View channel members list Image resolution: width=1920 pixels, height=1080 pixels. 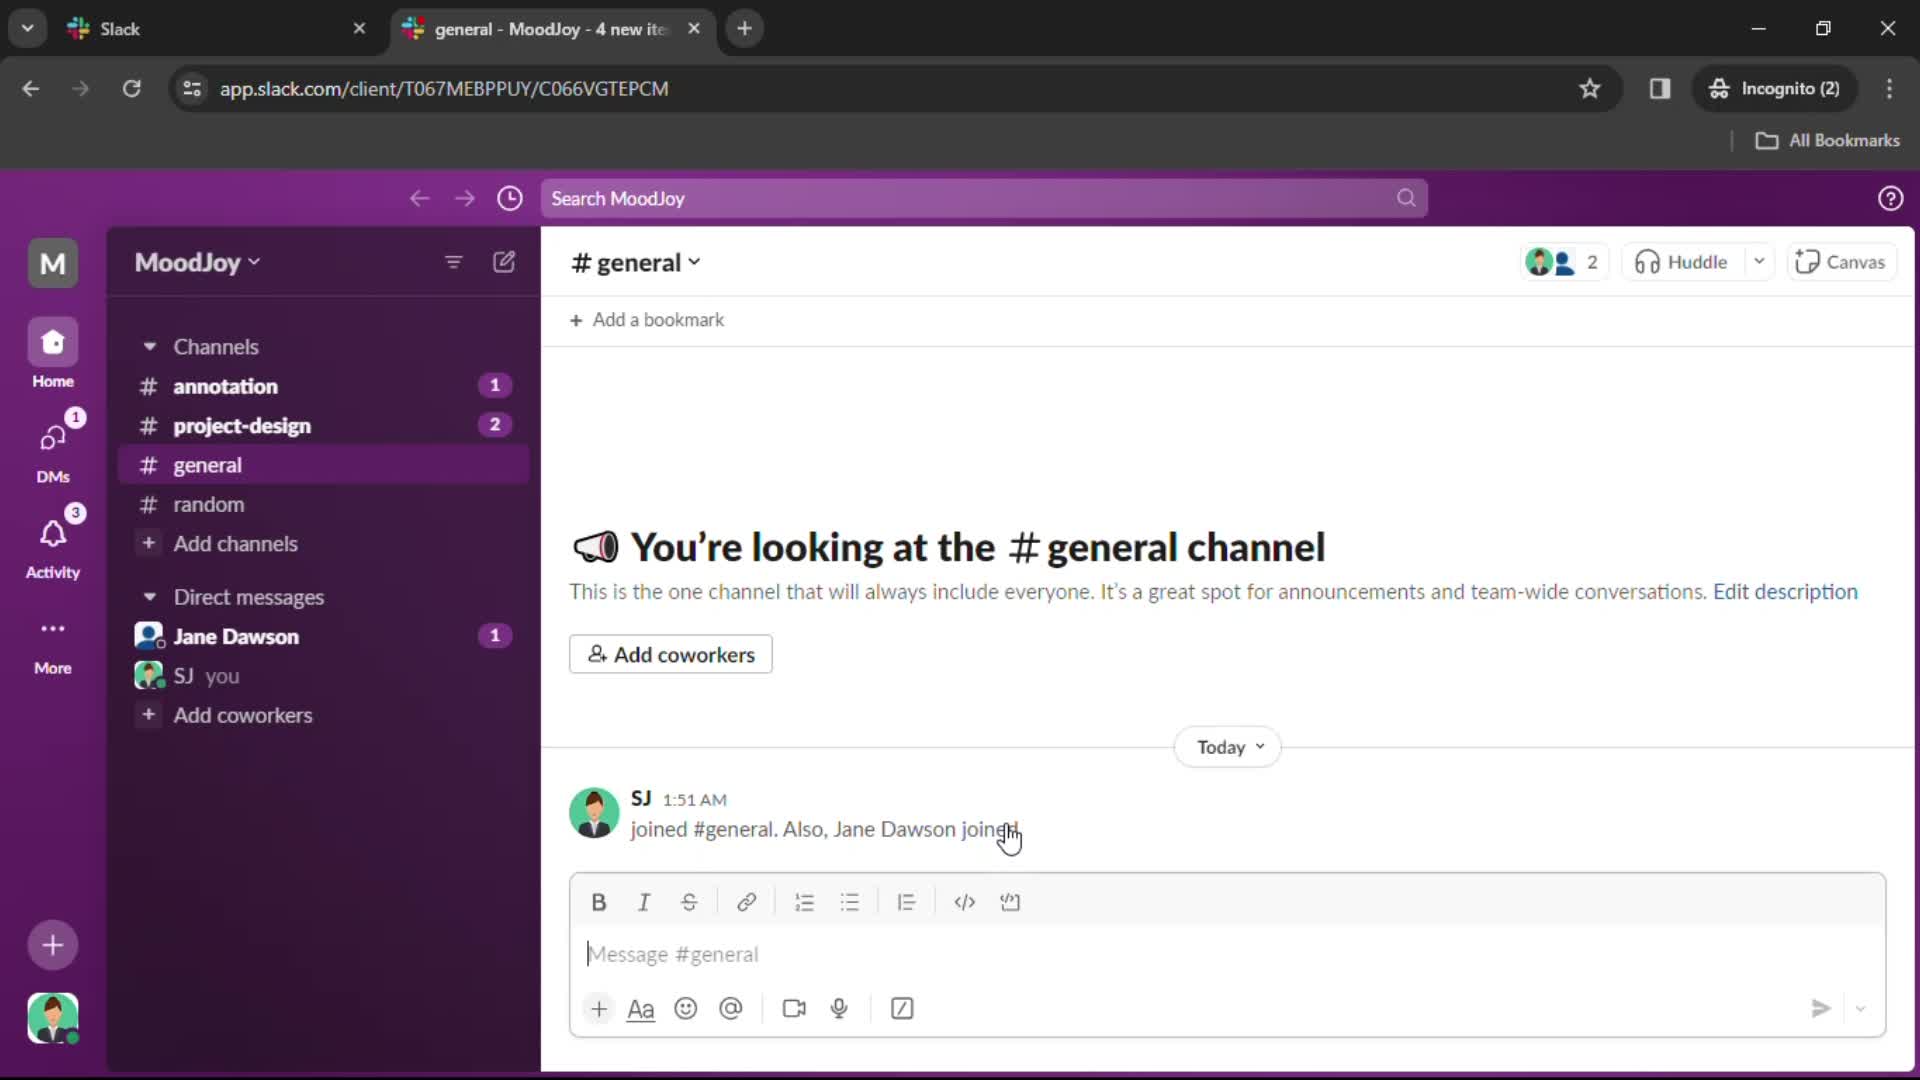[x=1563, y=262]
